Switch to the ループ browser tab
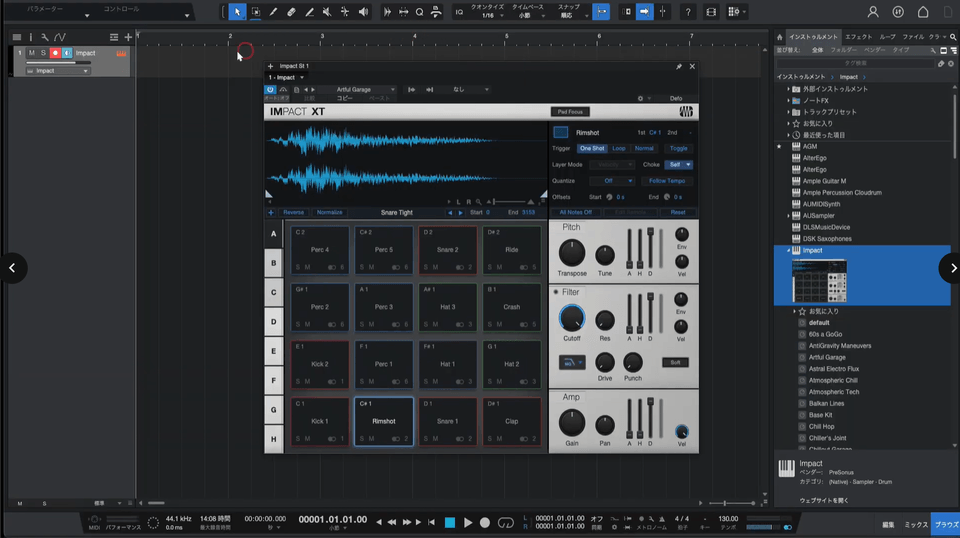Viewport: 960px width, 538px height. tap(887, 36)
